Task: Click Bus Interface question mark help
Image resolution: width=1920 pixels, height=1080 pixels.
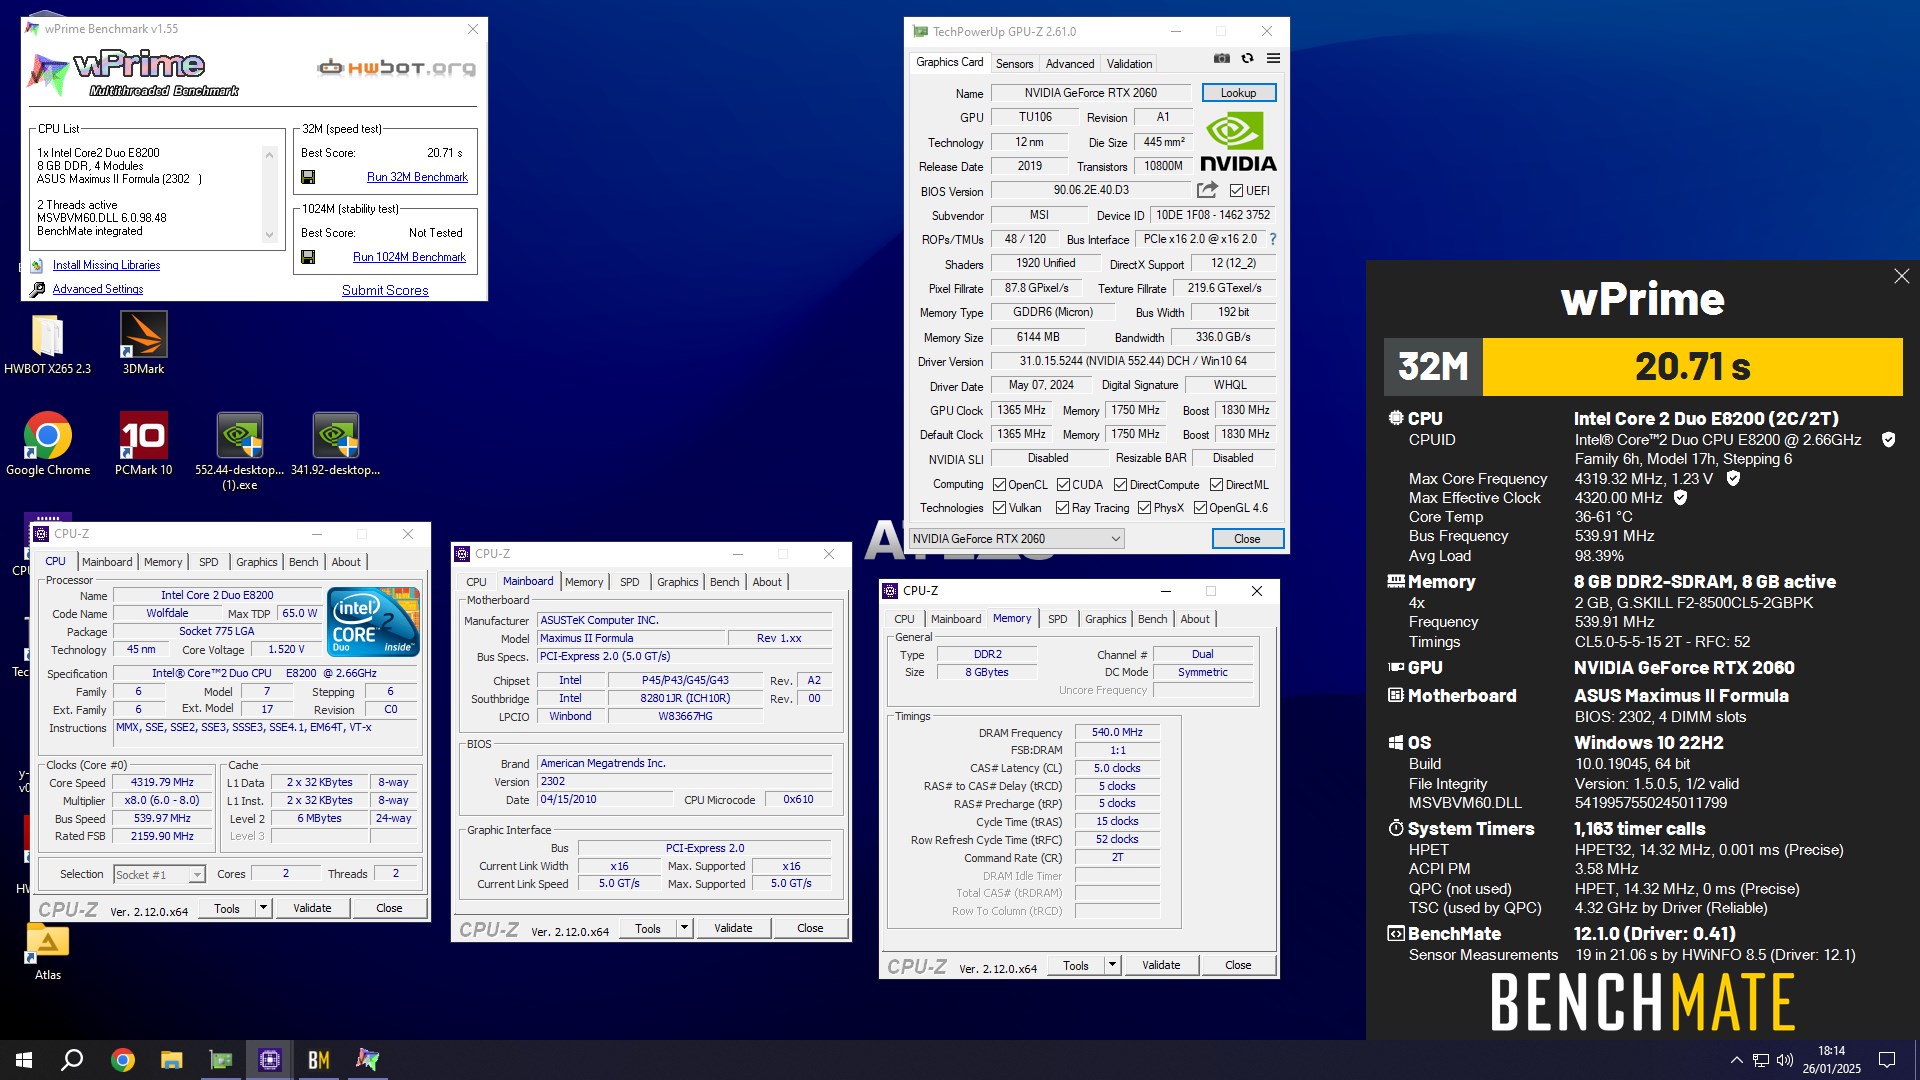Action: 1272,239
